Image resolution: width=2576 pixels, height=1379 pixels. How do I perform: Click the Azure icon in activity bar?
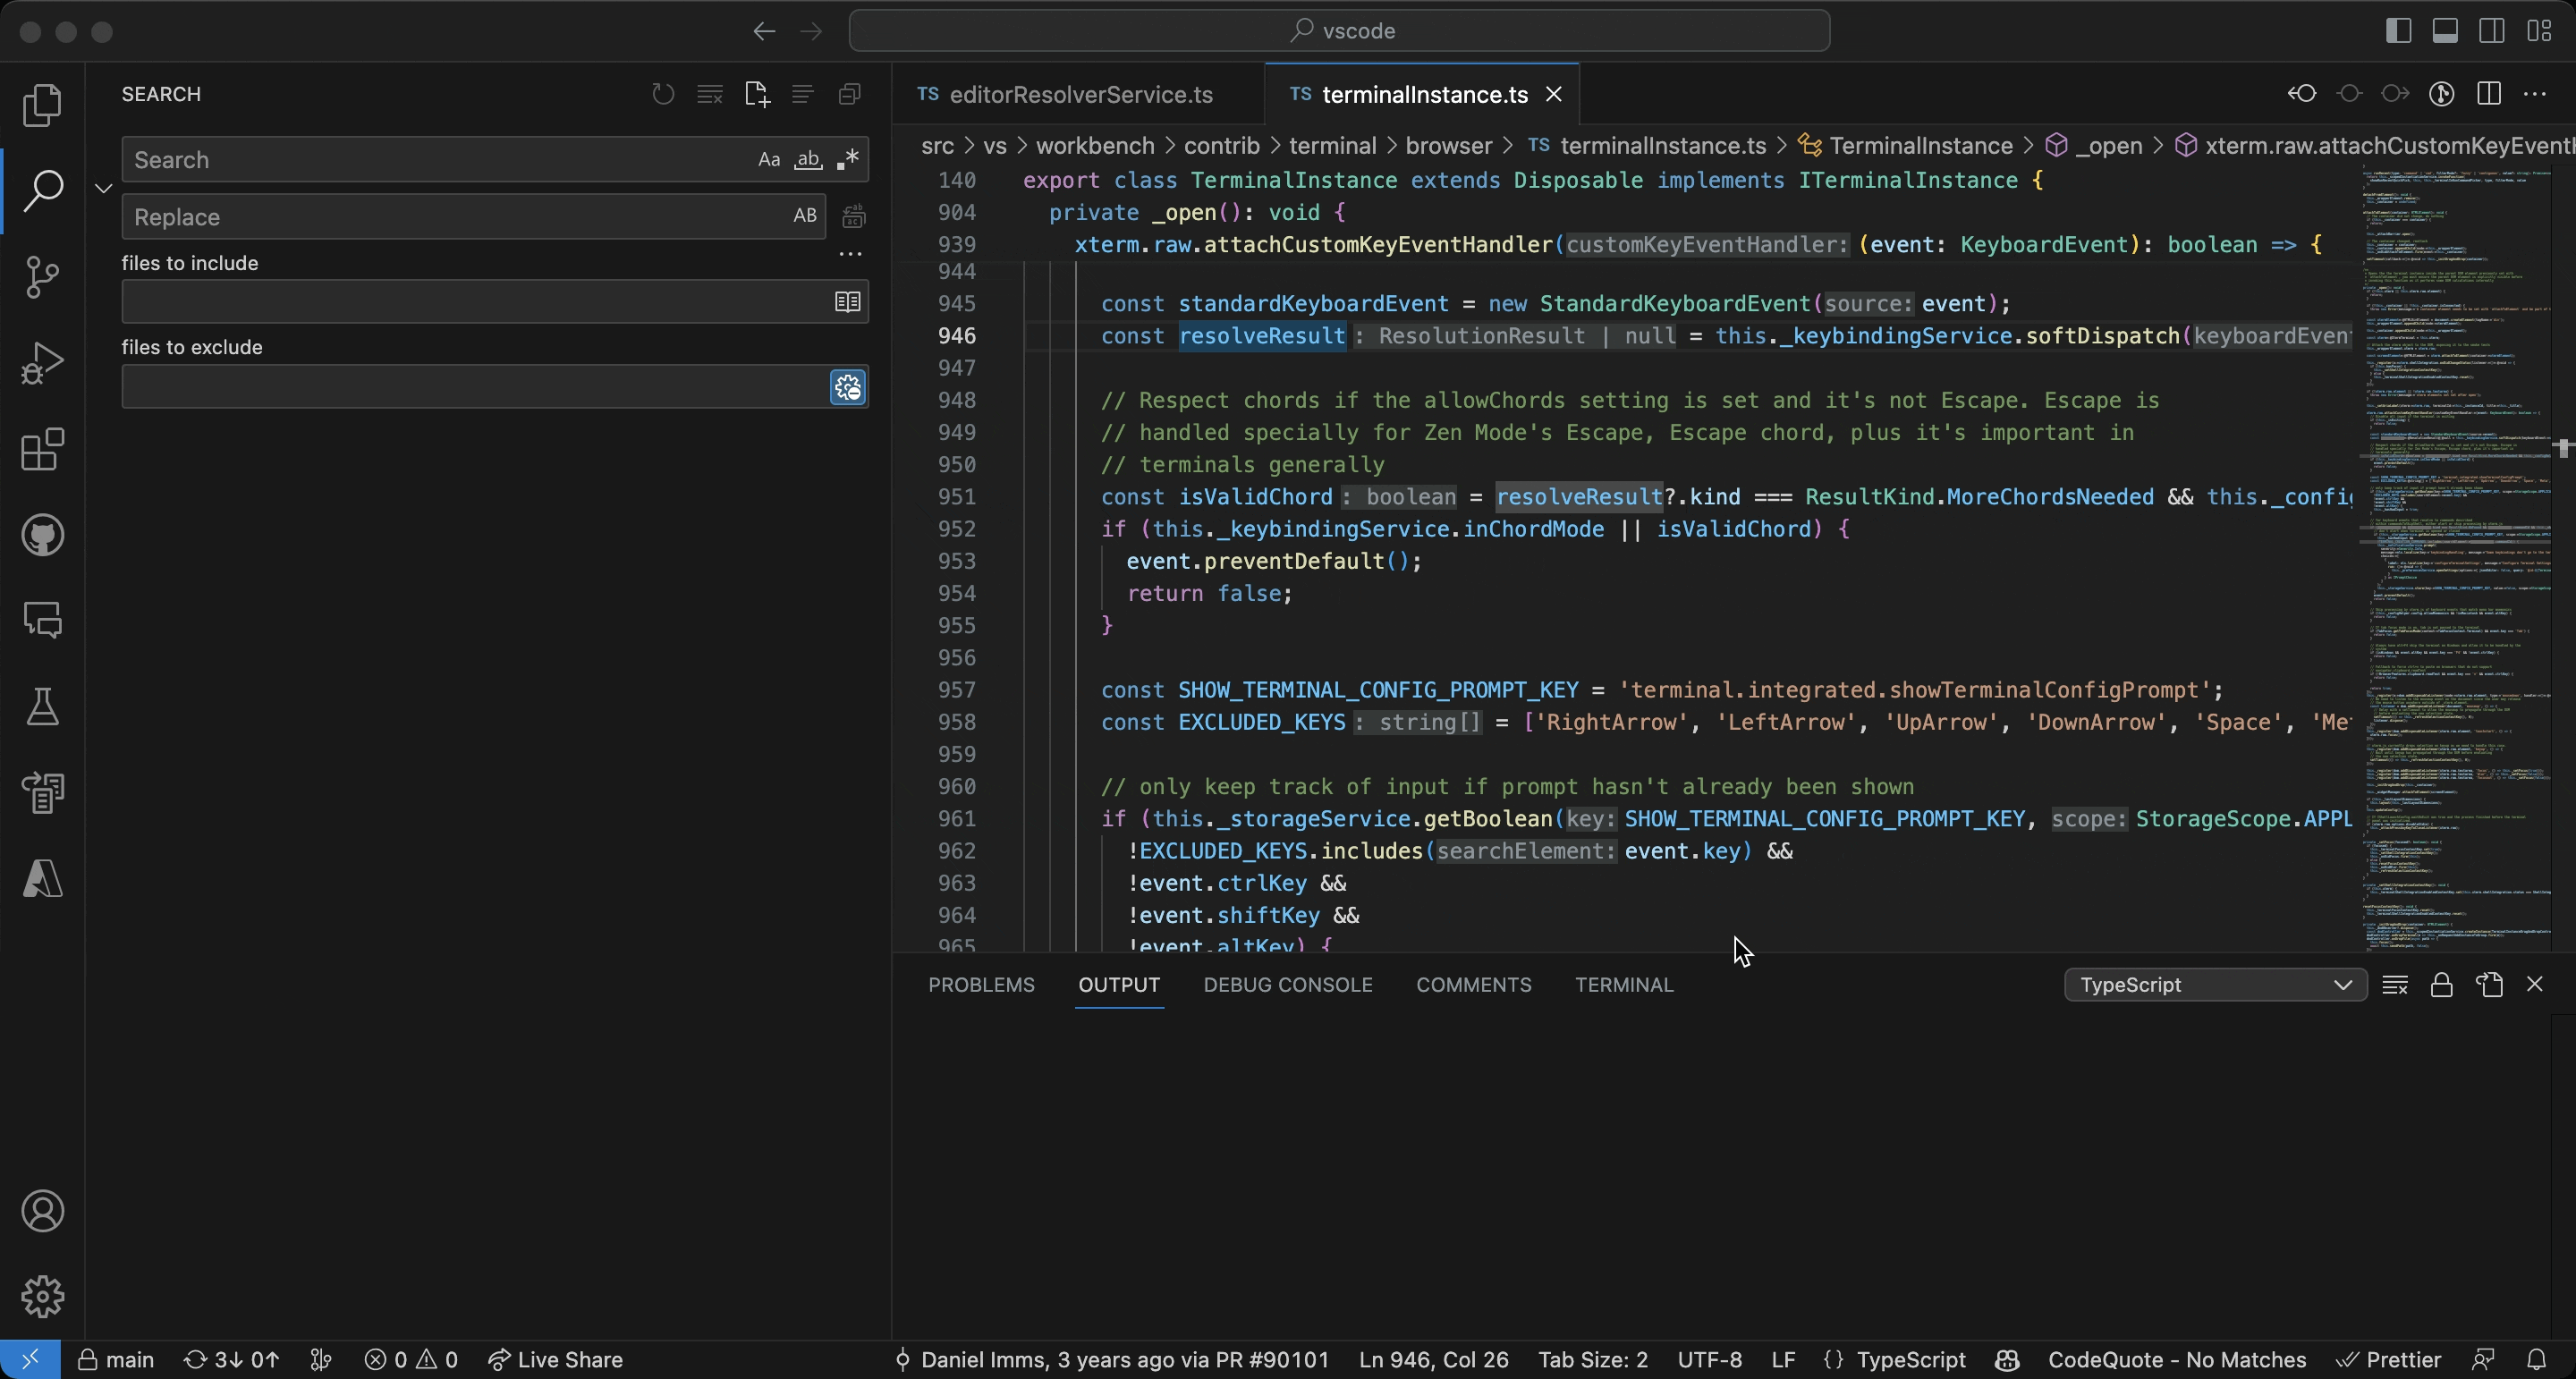coord(42,878)
